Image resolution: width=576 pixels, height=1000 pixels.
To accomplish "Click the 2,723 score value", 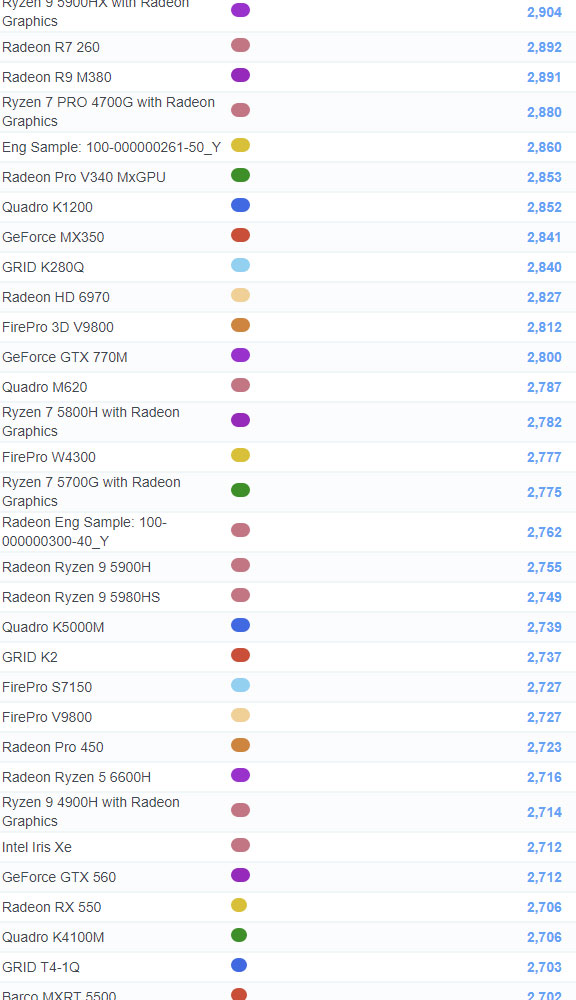I will 544,747.
